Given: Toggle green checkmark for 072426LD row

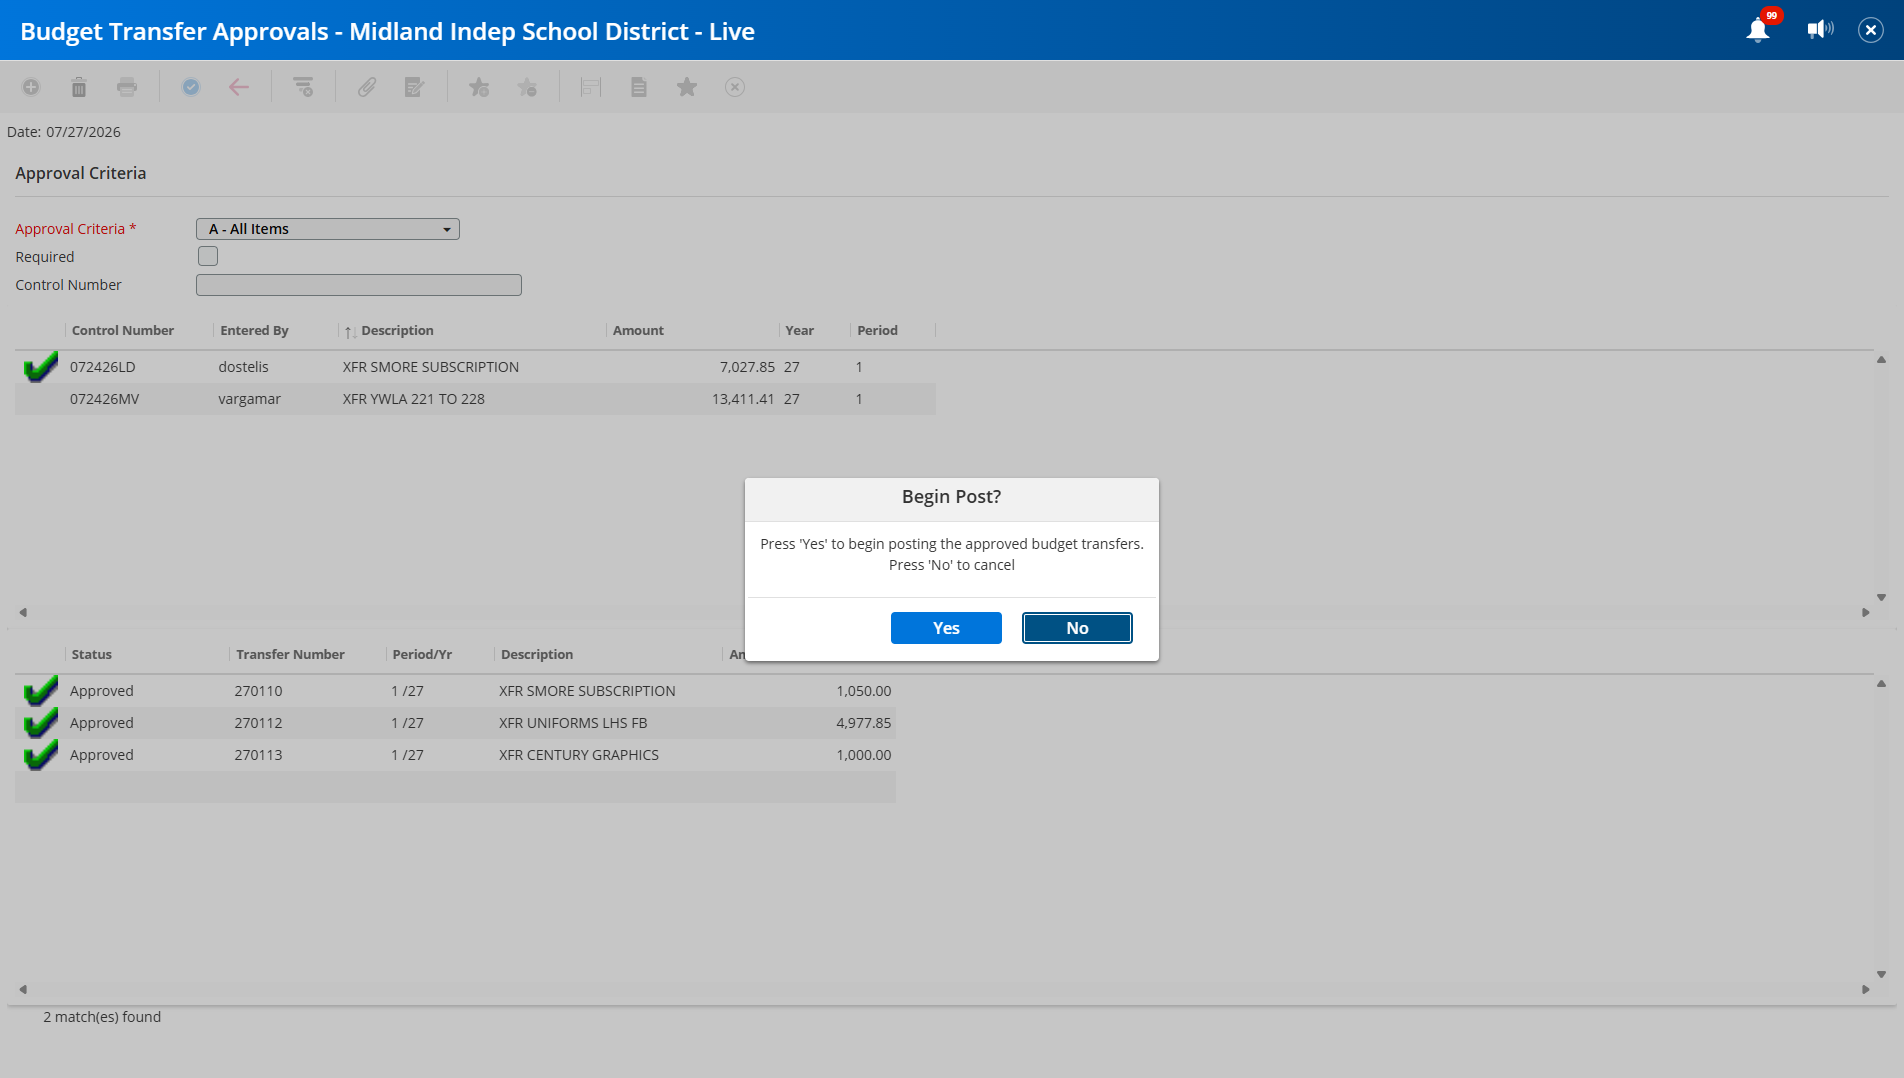Looking at the screenshot, I should click(x=41, y=367).
